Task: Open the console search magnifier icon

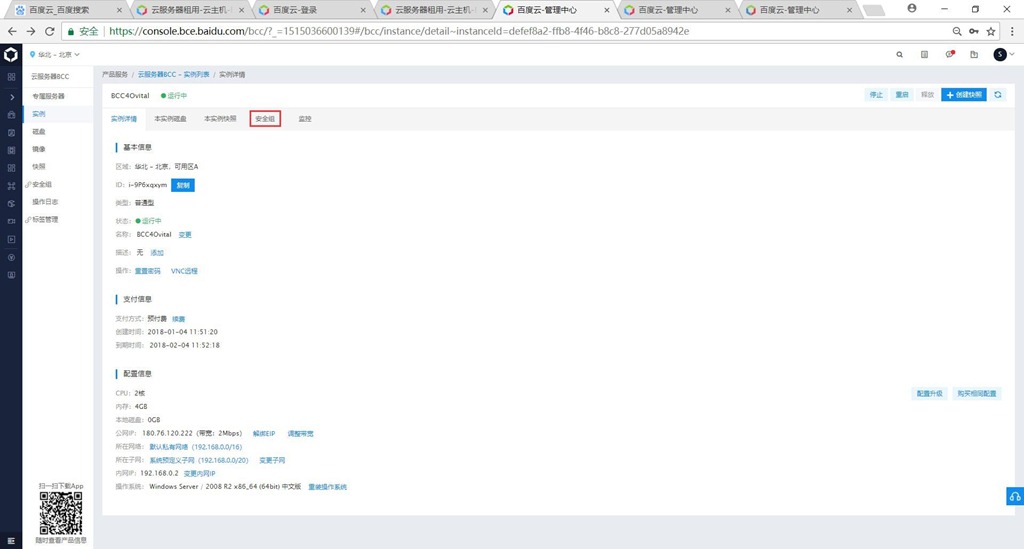Action: coord(900,54)
